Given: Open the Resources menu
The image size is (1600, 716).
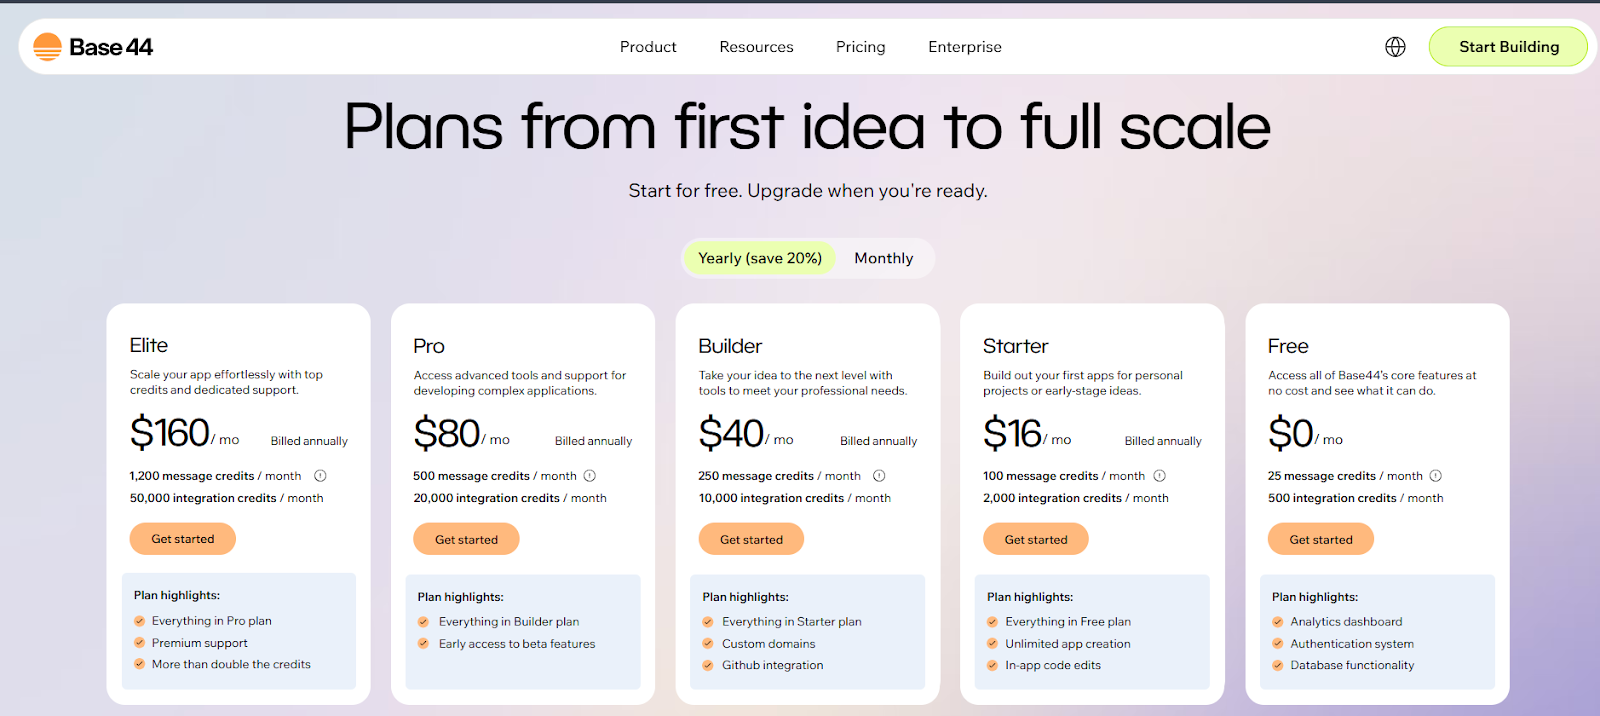Looking at the screenshot, I should pos(756,46).
